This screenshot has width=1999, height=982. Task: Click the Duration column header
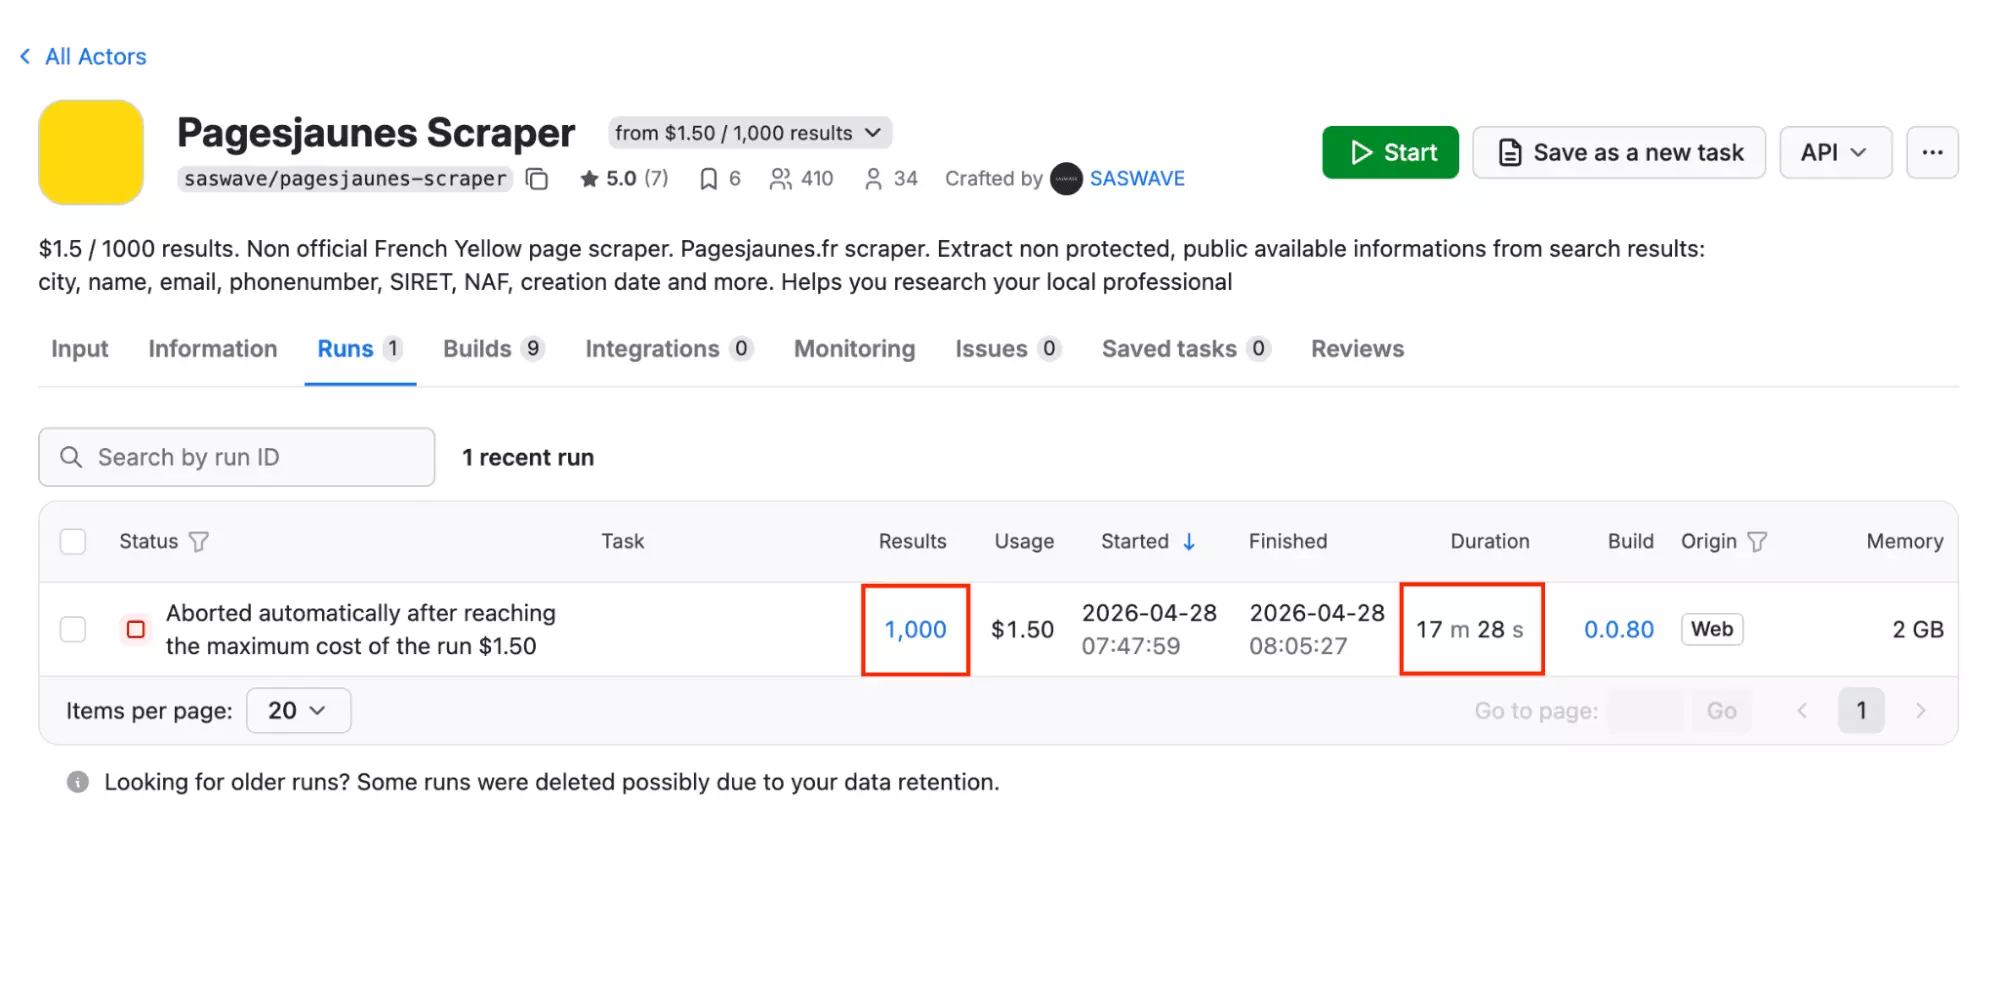(x=1490, y=542)
